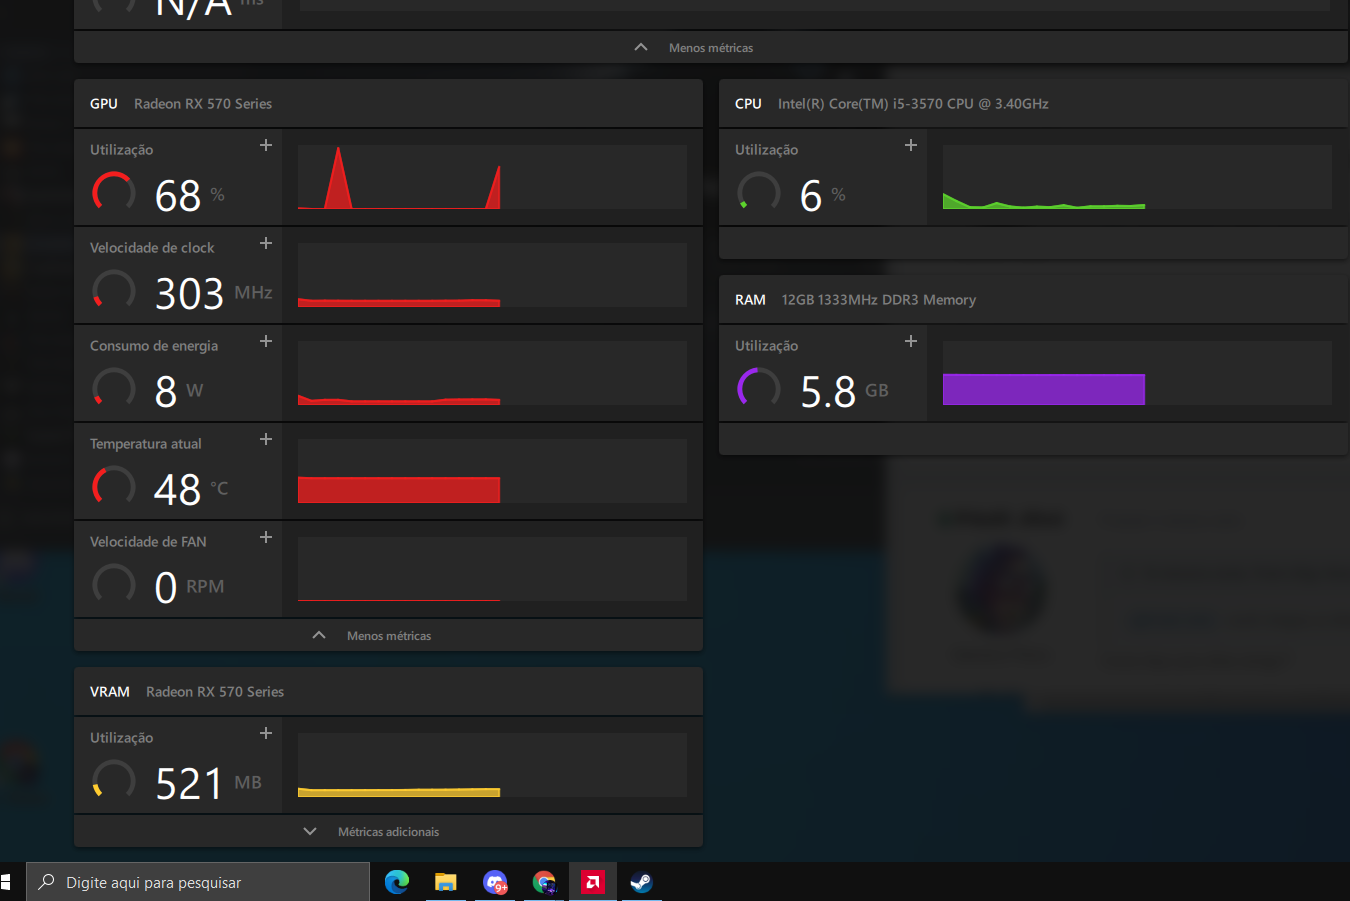Click the CPU Intel Core i5-3570 header
Image resolution: width=1350 pixels, height=901 pixels.
pyautogui.click(x=1034, y=104)
